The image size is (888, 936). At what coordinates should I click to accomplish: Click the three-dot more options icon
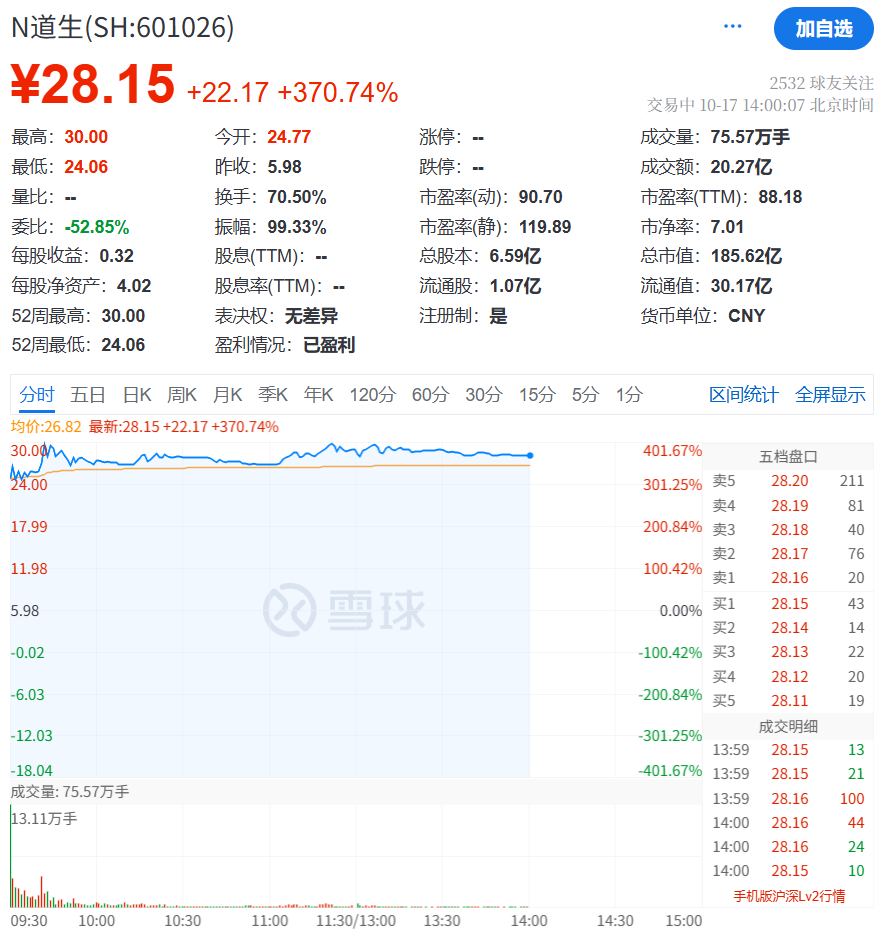(x=733, y=27)
